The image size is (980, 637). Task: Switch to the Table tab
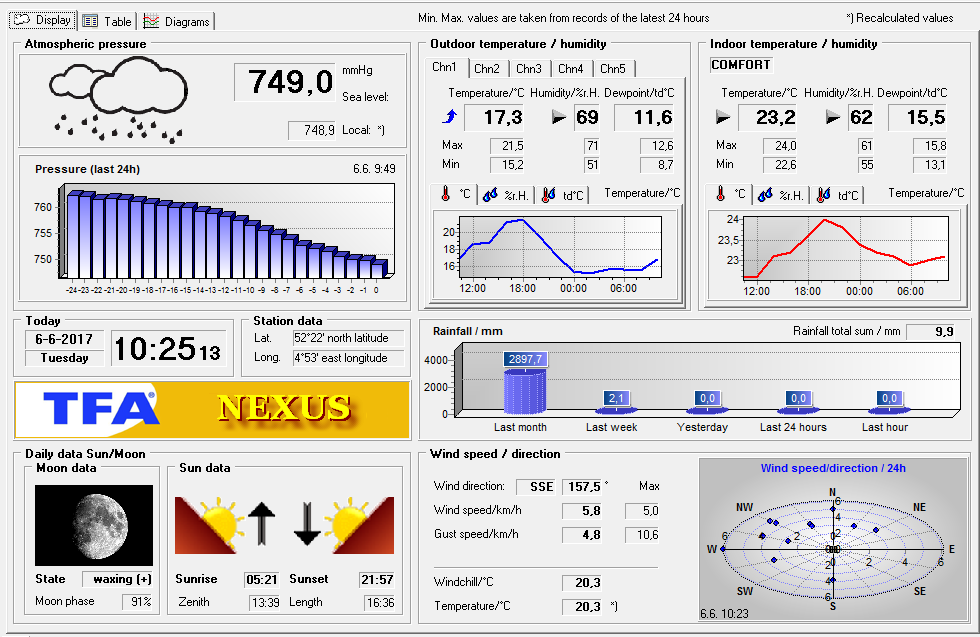click(107, 21)
